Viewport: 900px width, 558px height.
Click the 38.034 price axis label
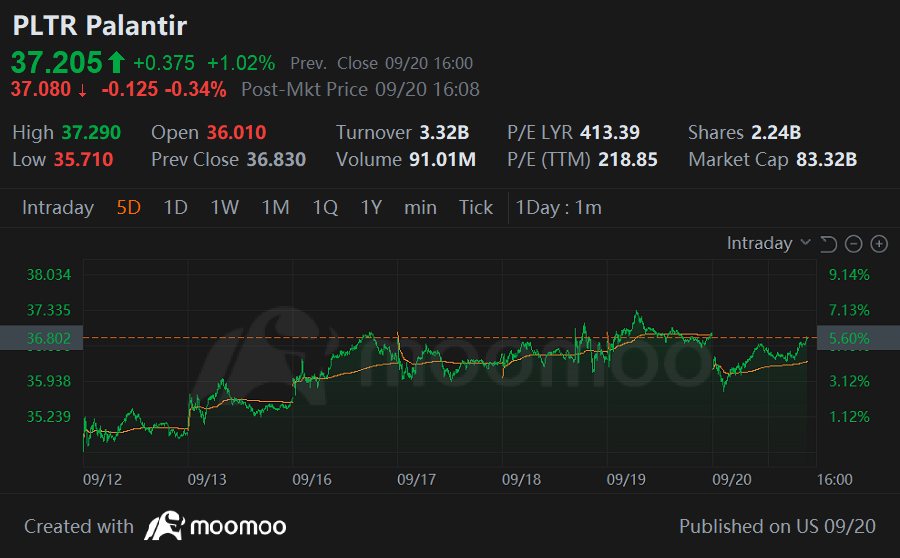pyautogui.click(x=49, y=275)
